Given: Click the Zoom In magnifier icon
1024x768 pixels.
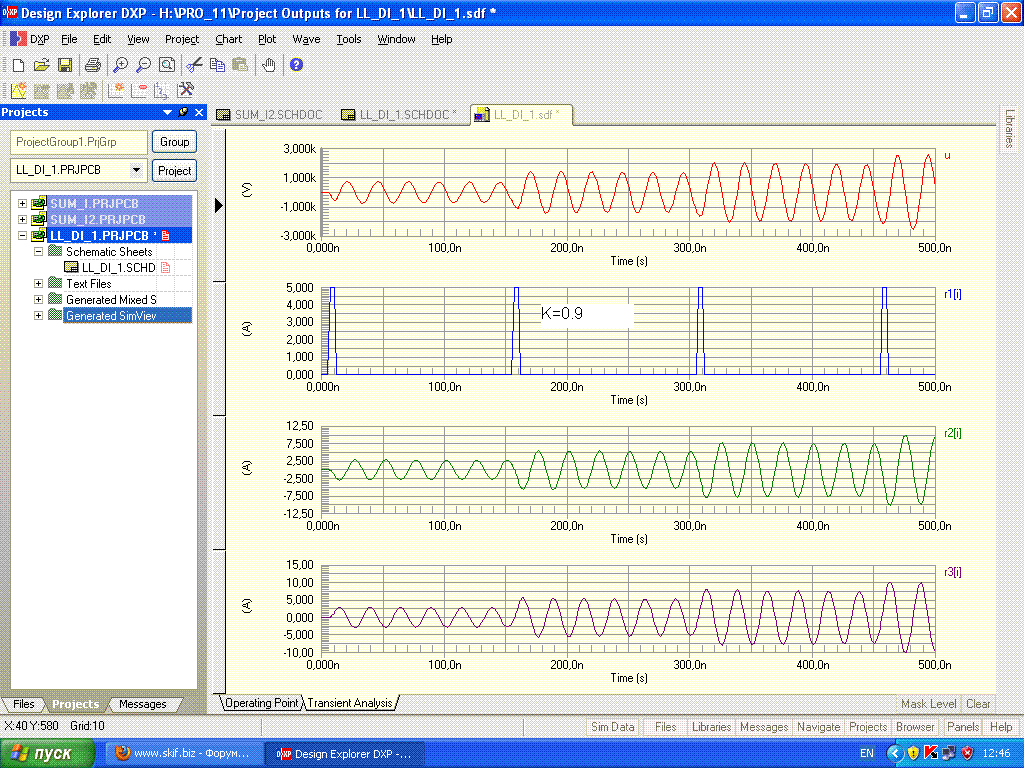Looking at the screenshot, I should (120, 65).
